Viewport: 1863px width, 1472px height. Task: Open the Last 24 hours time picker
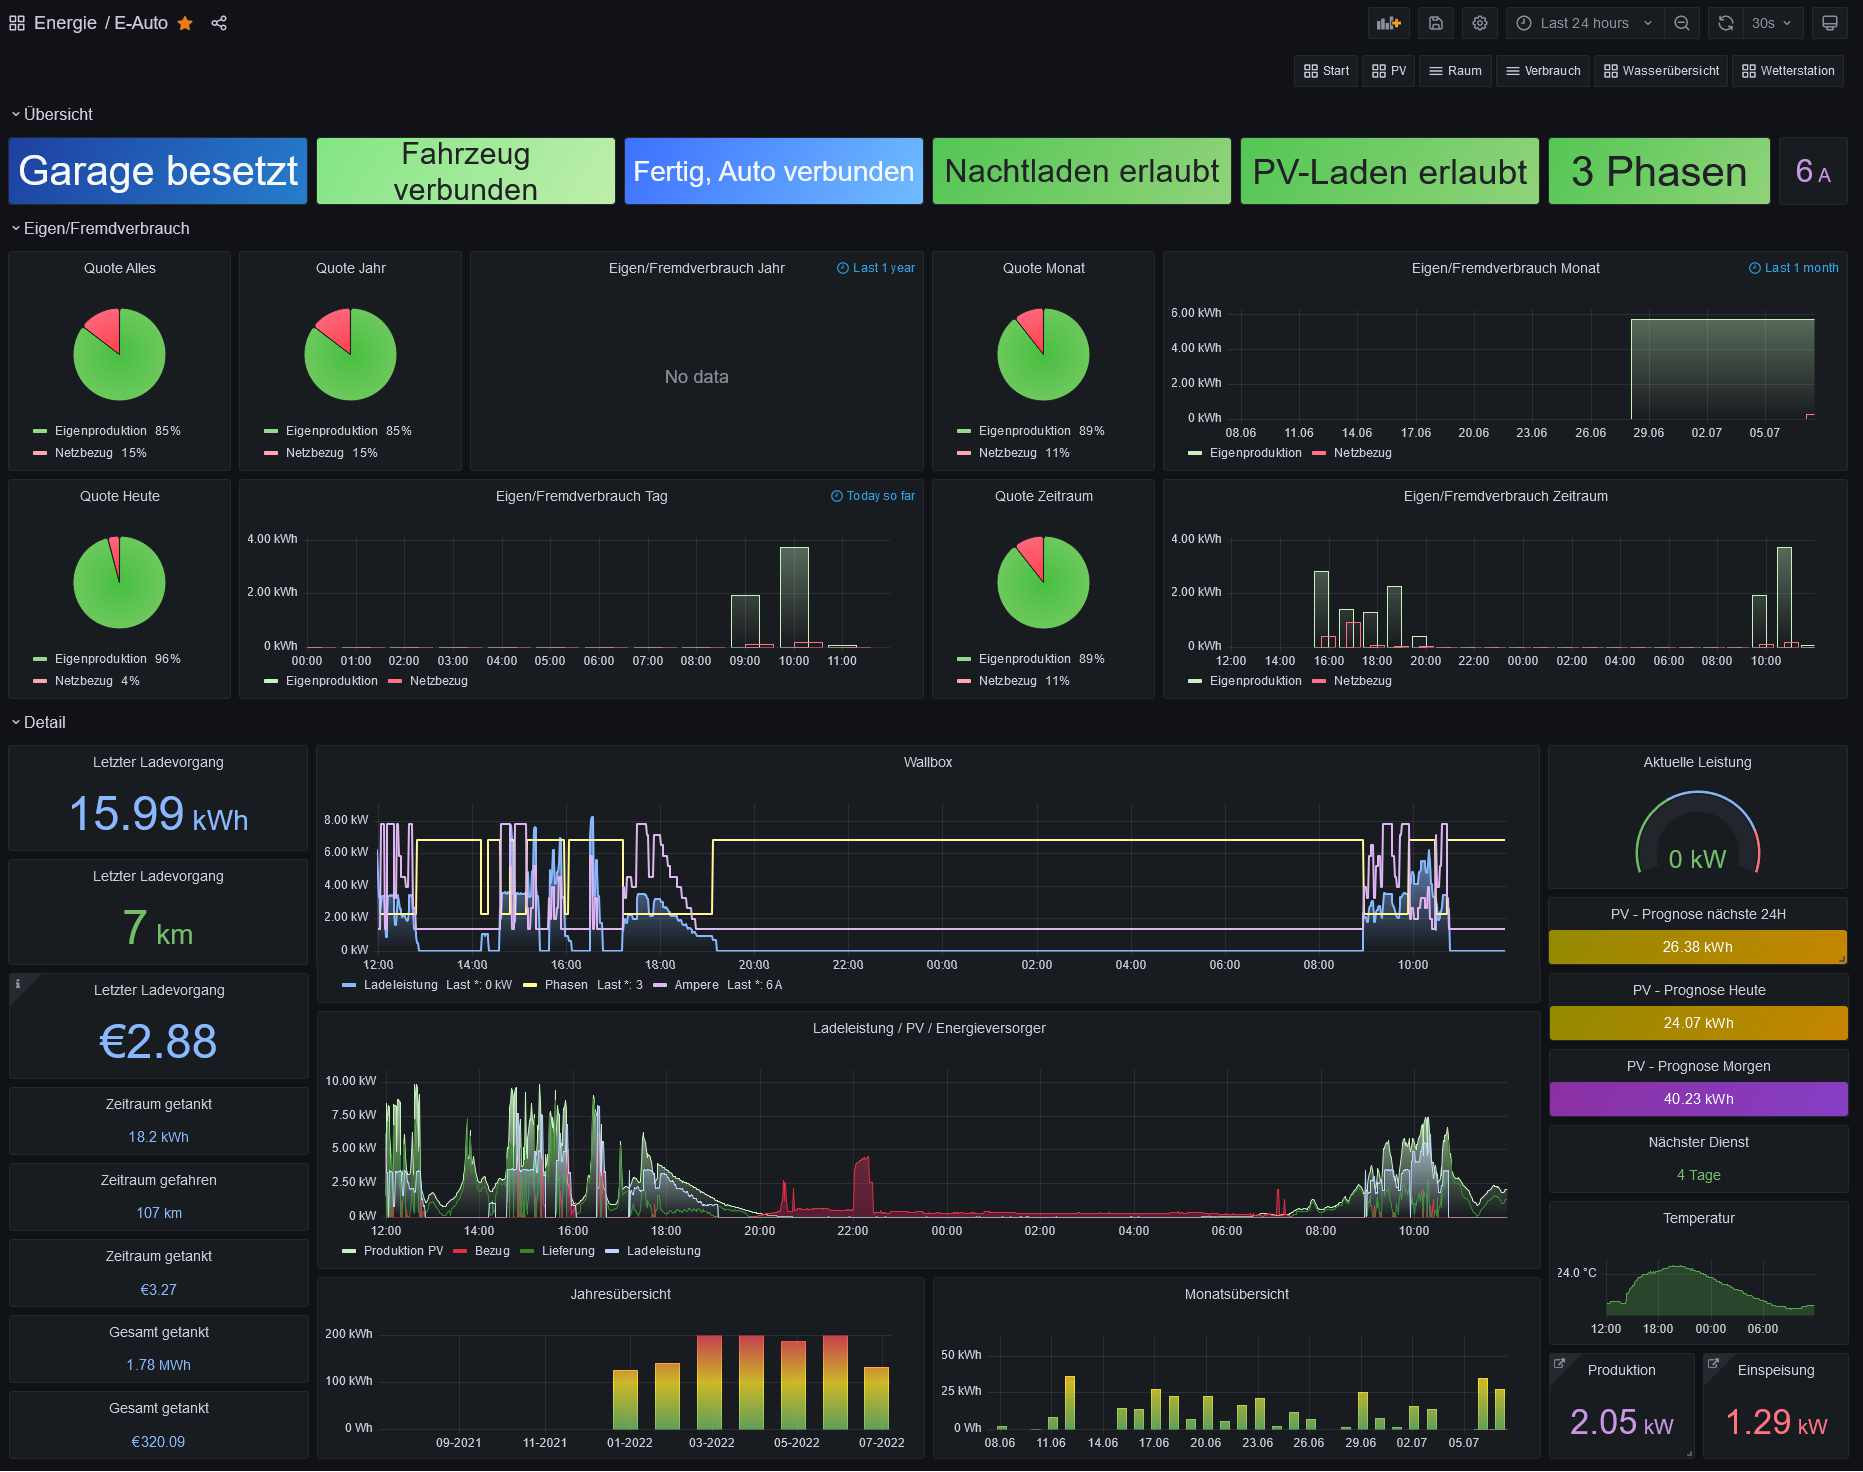point(1585,23)
